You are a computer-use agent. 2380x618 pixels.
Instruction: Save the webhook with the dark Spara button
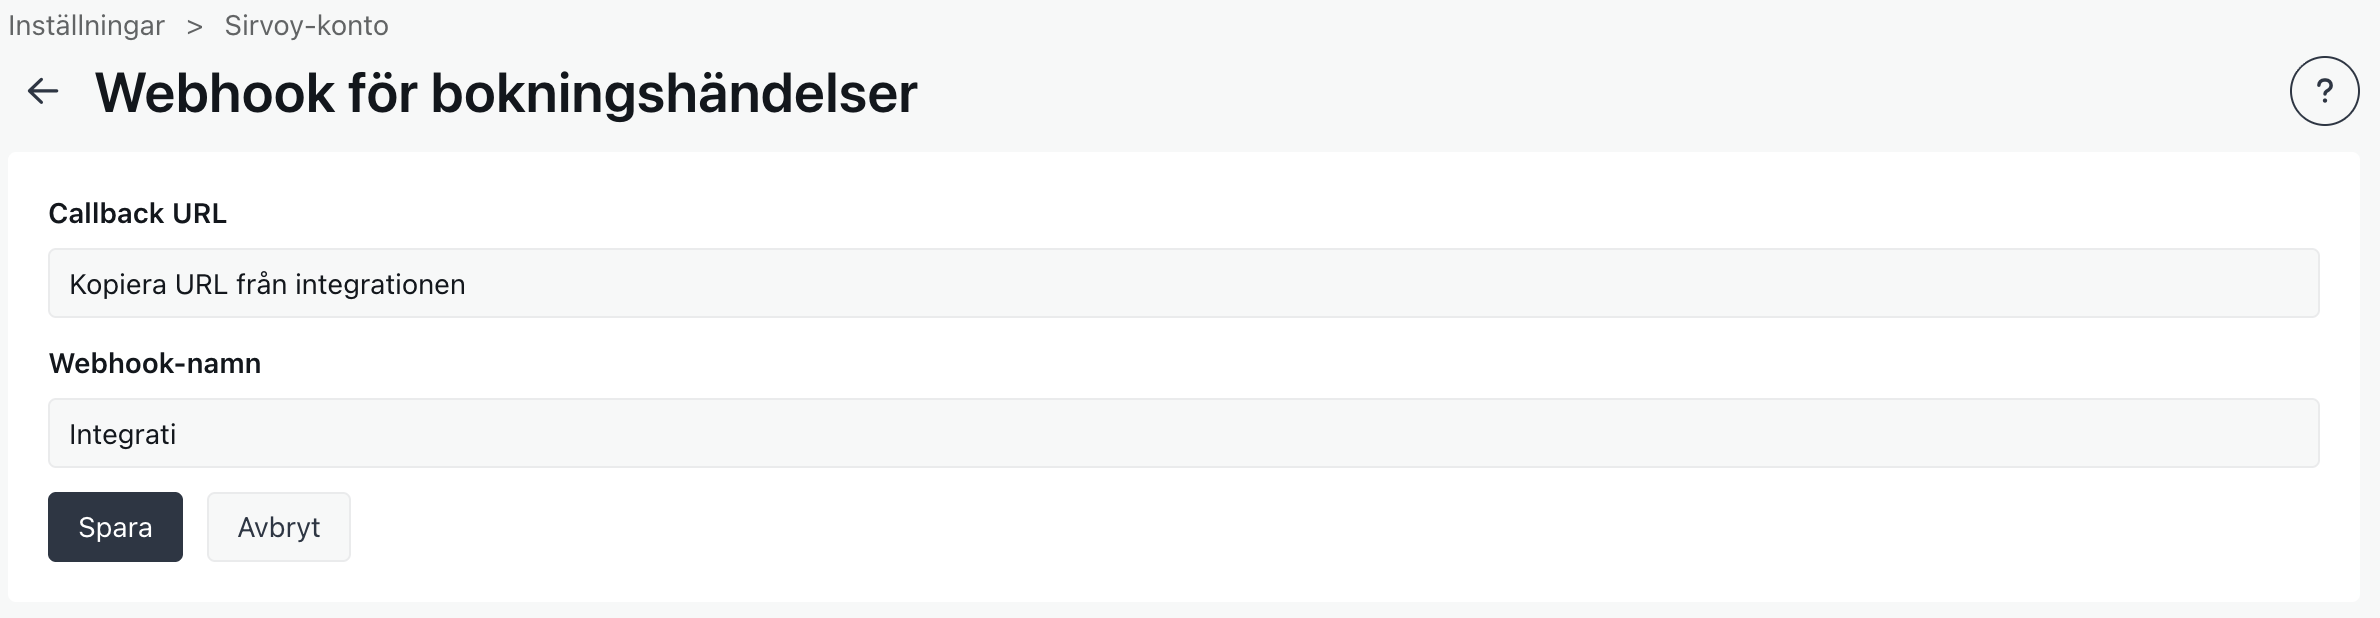pyautogui.click(x=115, y=527)
